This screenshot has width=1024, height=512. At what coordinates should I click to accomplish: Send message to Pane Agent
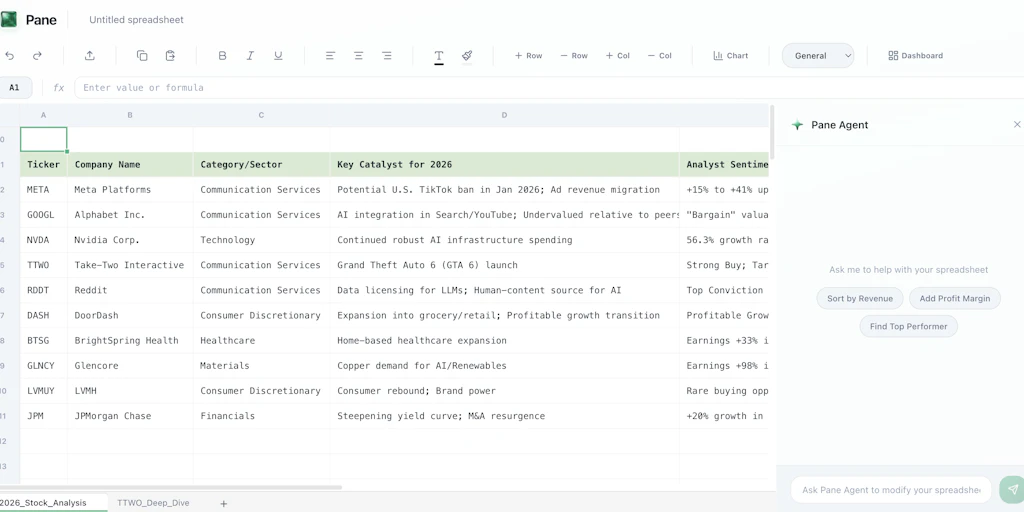click(1012, 490)
